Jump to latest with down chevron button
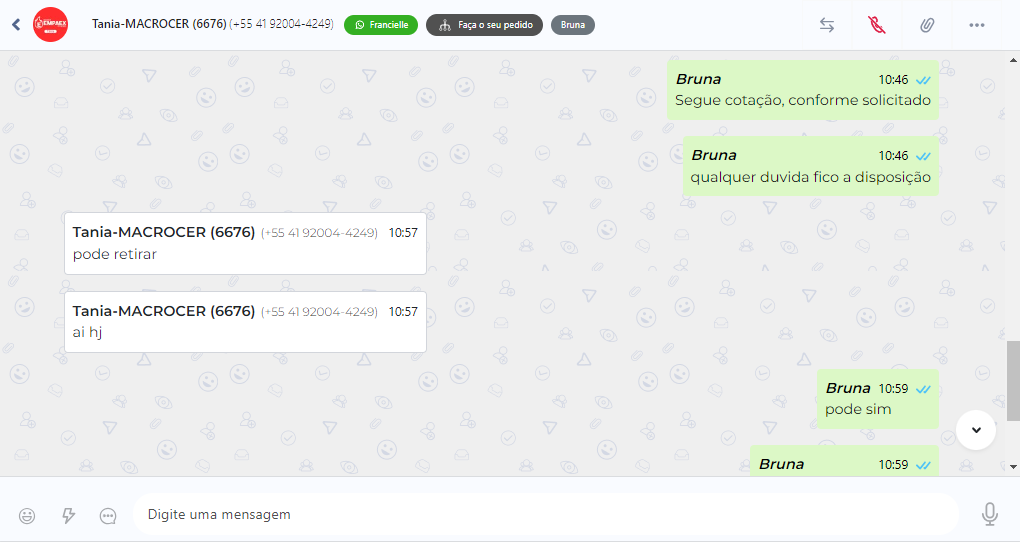The width and height of the screenshot is (1020, 542). pos(976,429)
